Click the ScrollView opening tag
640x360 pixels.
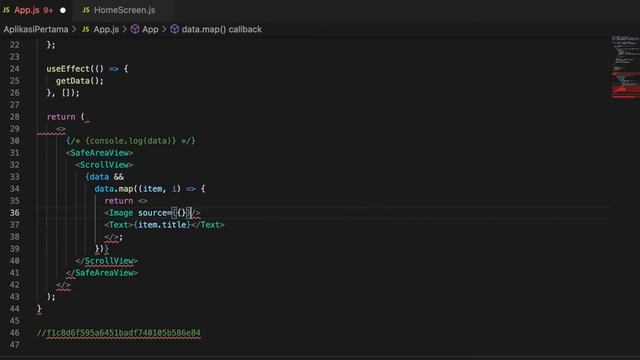pos(104,165)
